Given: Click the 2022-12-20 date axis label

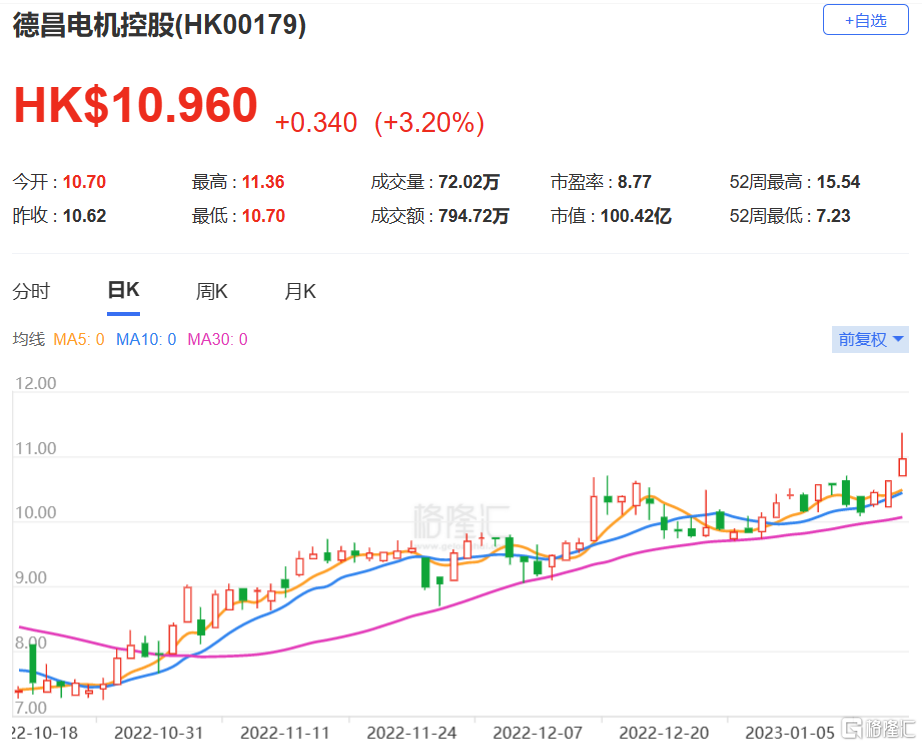Looking at the screenshot, I should [x=664, y=733].
